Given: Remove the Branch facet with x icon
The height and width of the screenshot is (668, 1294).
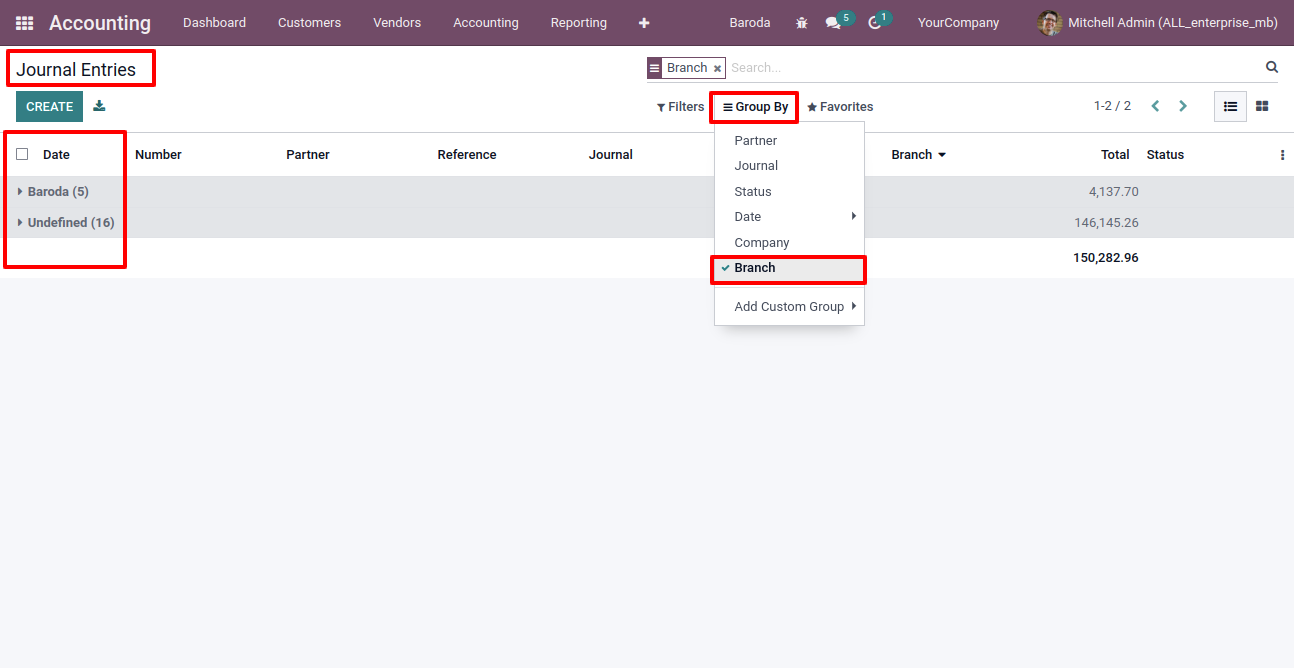Looking at the screenshot, I should tap(717, 68).
